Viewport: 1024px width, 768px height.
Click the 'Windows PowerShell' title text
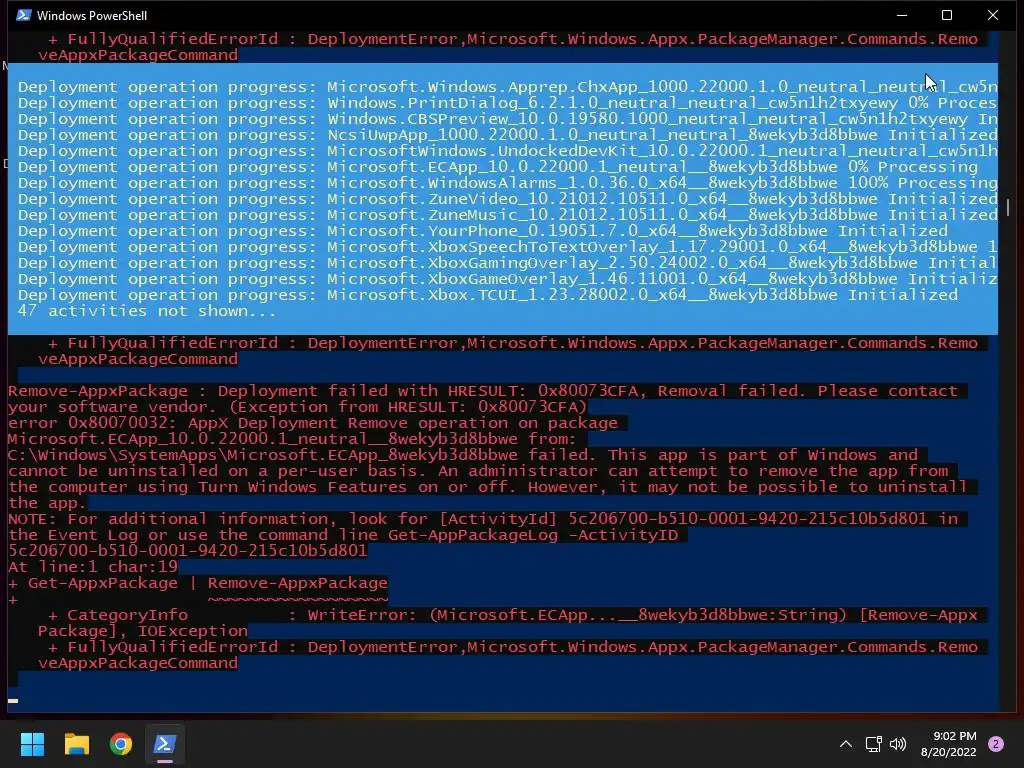(92, 16)
